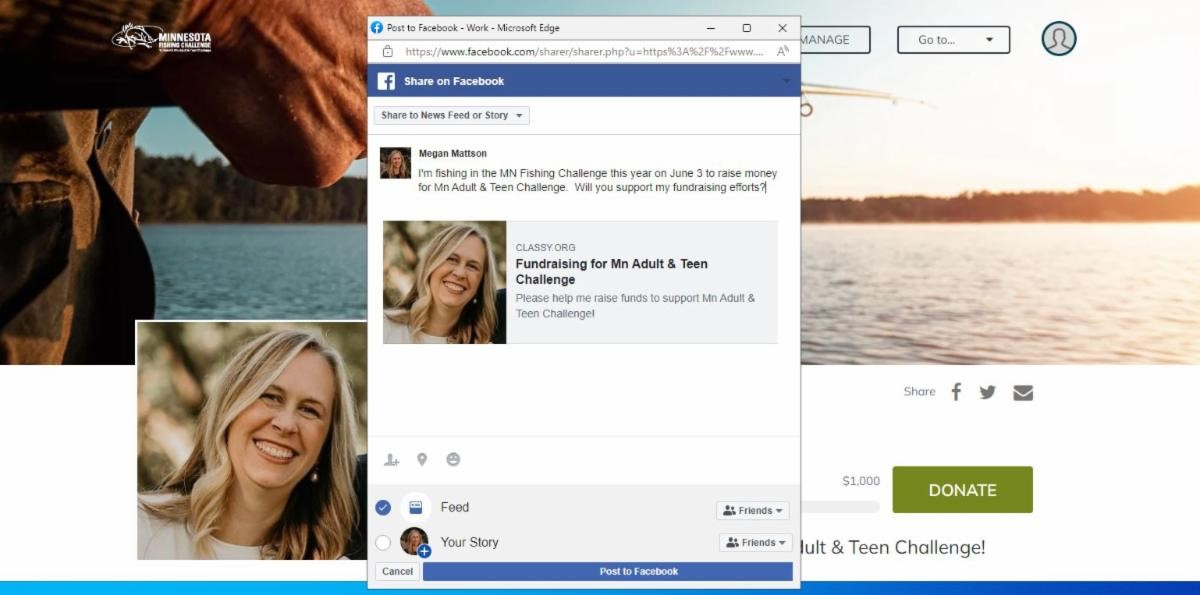
Task: Expand Share to News Feed or Story dropdown
Action: pyautogui.click(x=452, y=115)
